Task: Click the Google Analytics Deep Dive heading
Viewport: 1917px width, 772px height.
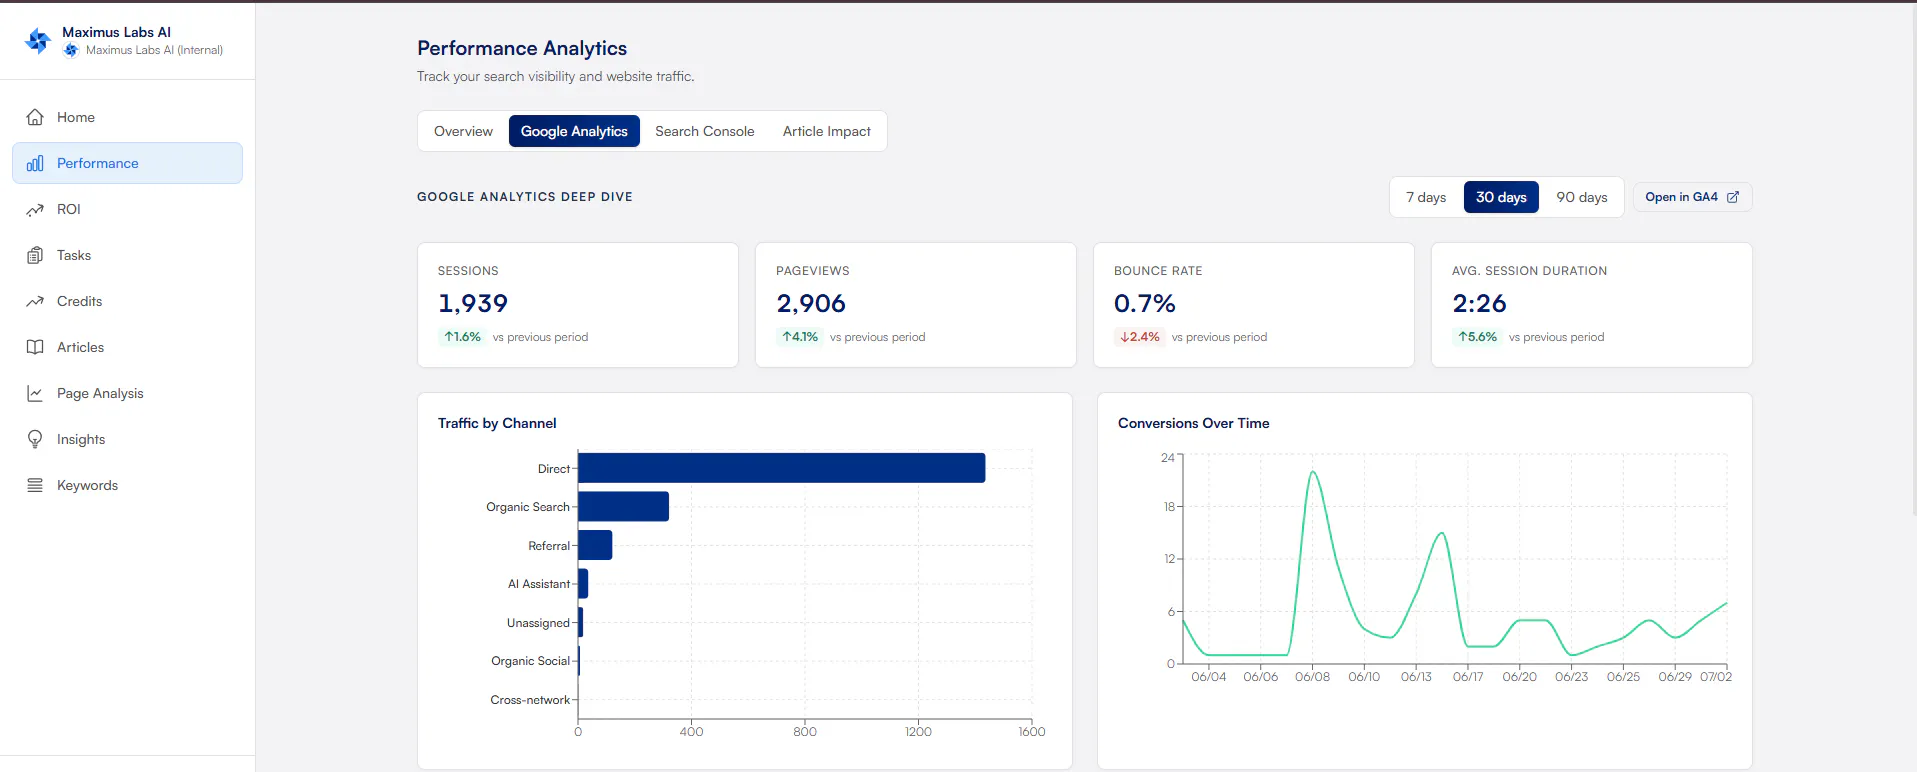Action: click(525, 197)
